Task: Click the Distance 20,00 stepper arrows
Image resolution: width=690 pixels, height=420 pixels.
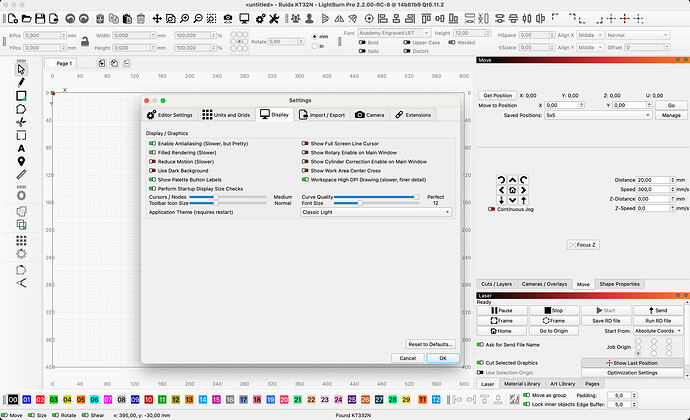Action: click(672, 180)
